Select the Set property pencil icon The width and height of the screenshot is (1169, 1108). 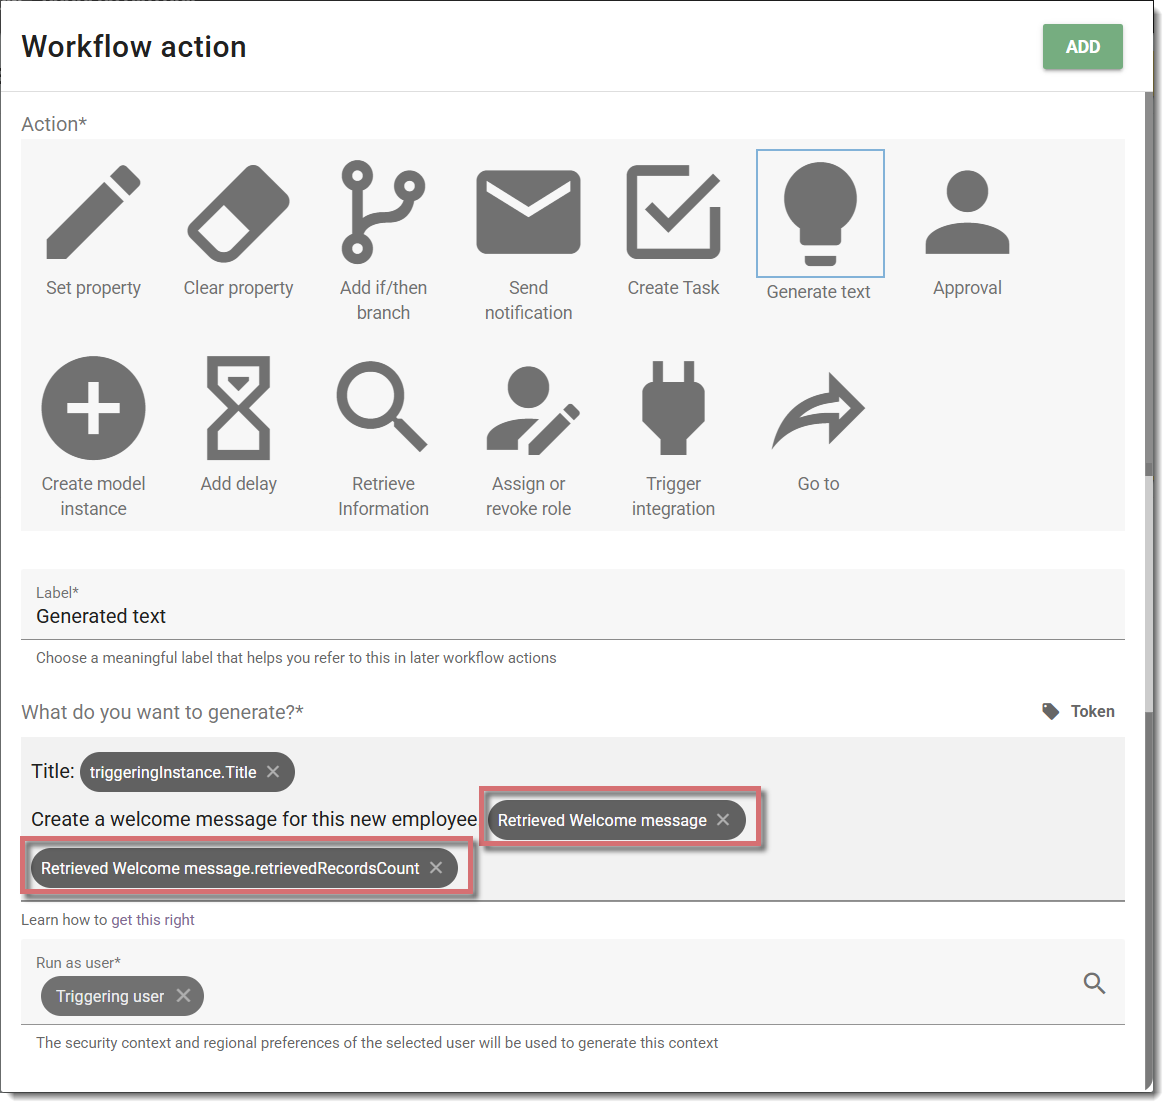tap(93, 213)
